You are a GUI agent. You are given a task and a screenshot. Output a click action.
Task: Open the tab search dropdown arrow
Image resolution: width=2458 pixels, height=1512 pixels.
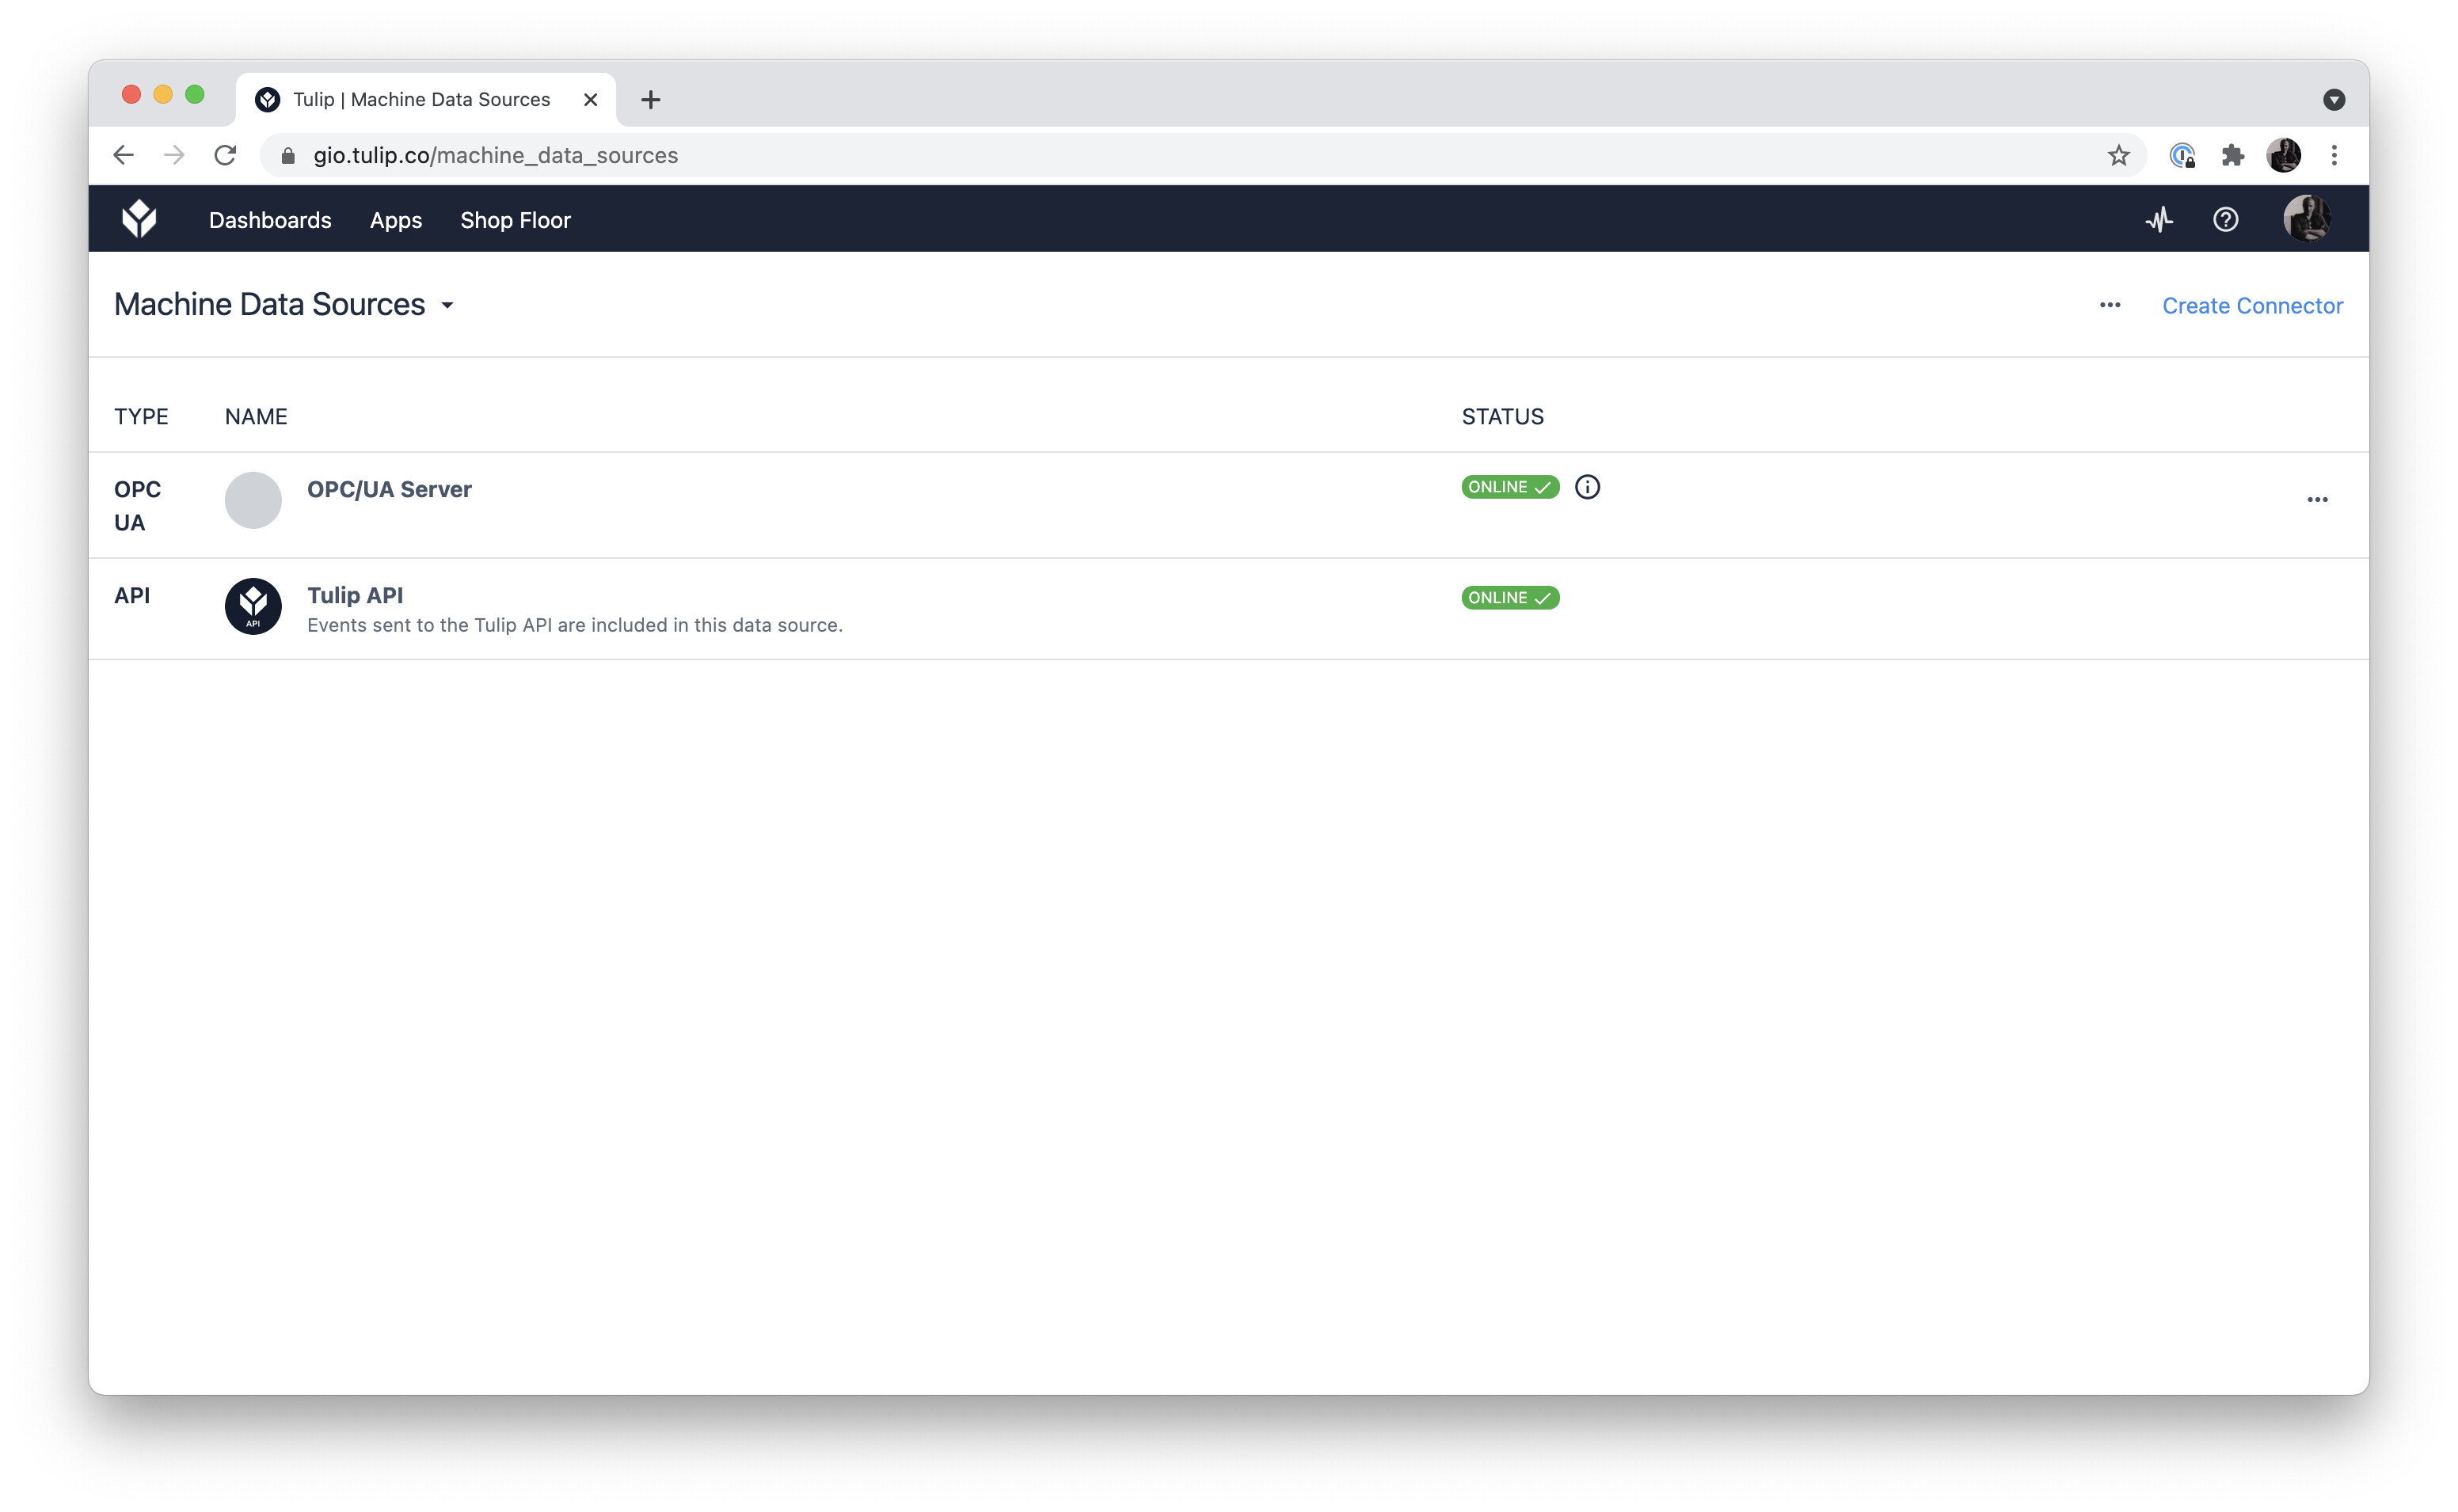coord(2333,99)
